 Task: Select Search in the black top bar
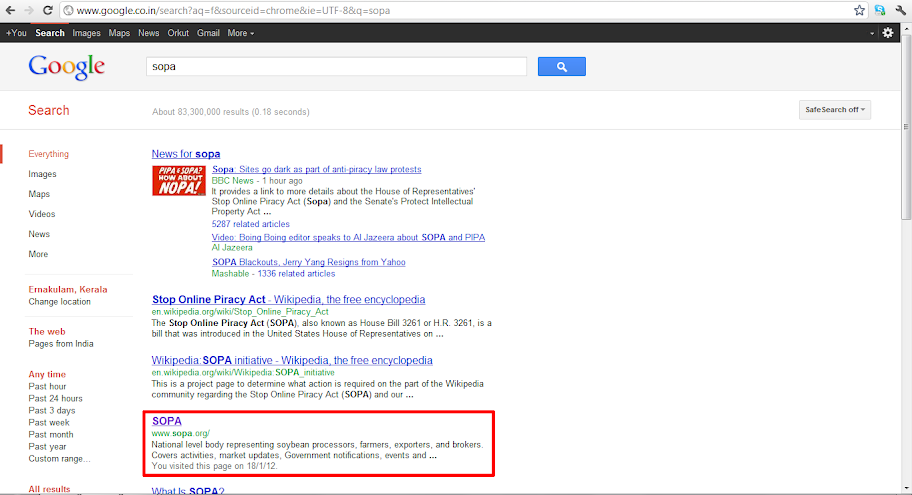tap(49, 33)
